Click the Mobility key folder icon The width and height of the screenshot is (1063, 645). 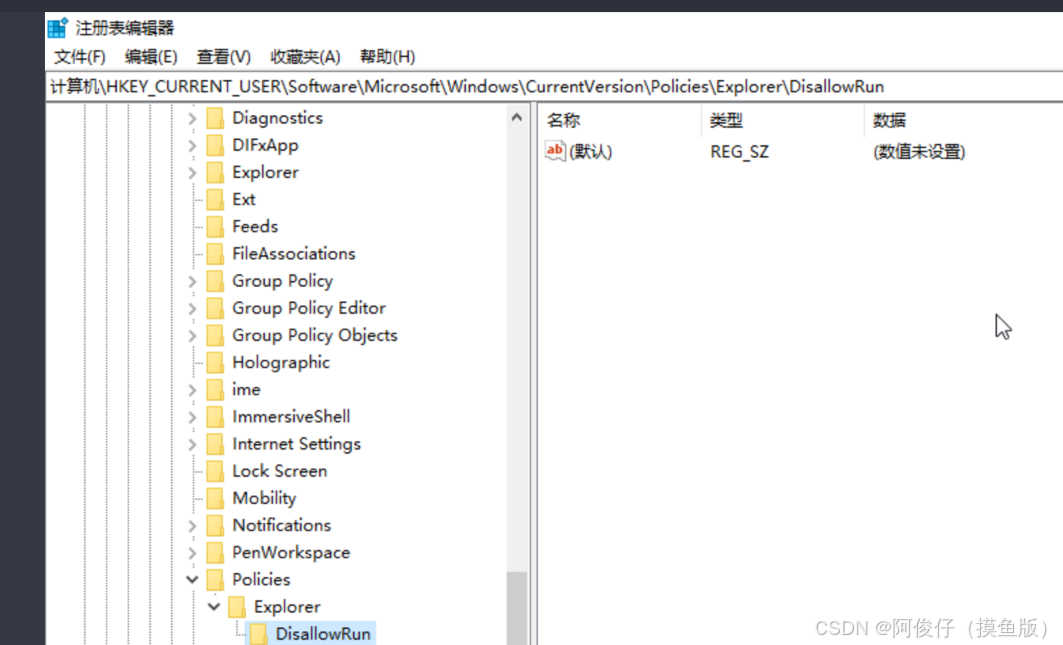point(214,497)
